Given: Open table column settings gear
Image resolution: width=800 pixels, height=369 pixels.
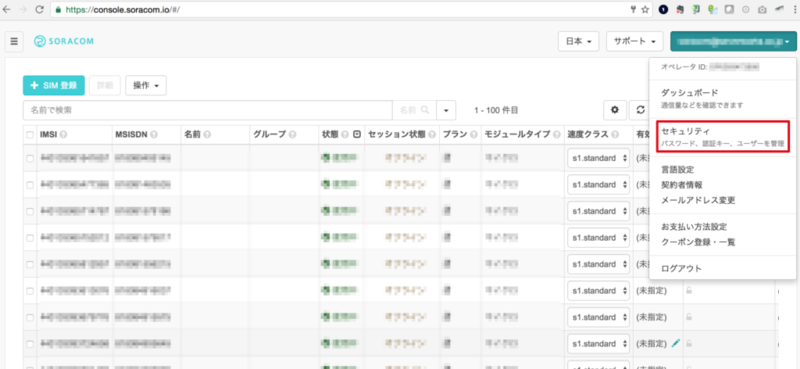Looking at the screenshot, I should coord(615,110).
